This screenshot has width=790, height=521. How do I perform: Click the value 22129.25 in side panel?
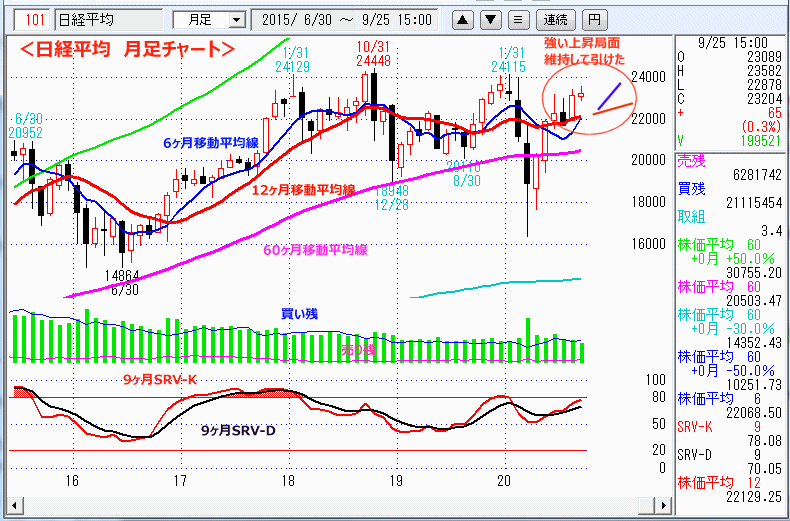(754, 497)
